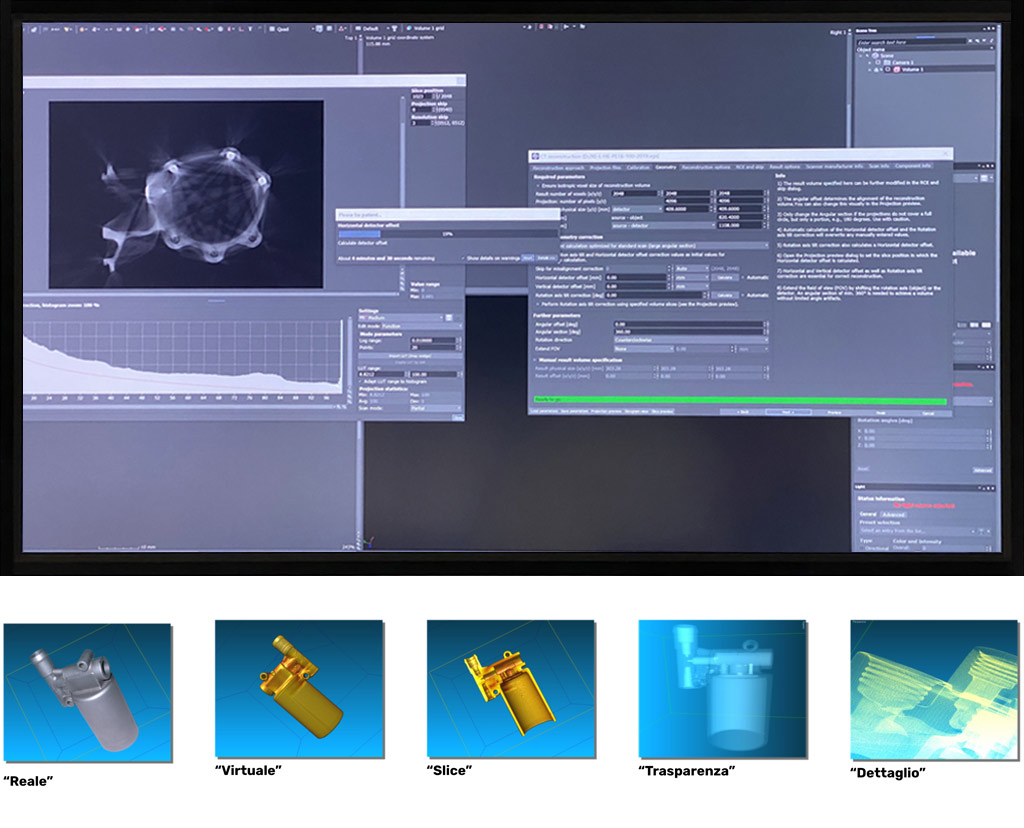
Task: Click Cancel in CT reconstruction dialog
Action: click(x=928, y=413)
